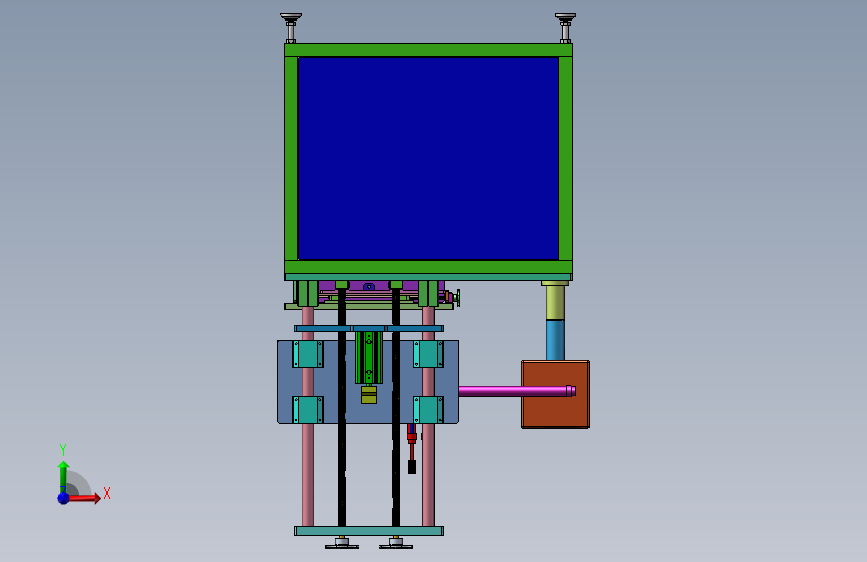Select the right leveling foot on top

pos(565,28)
